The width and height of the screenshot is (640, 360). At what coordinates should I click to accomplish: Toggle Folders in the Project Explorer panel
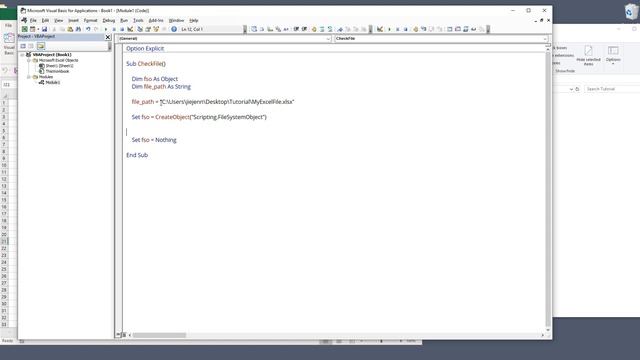coord(41,46)
